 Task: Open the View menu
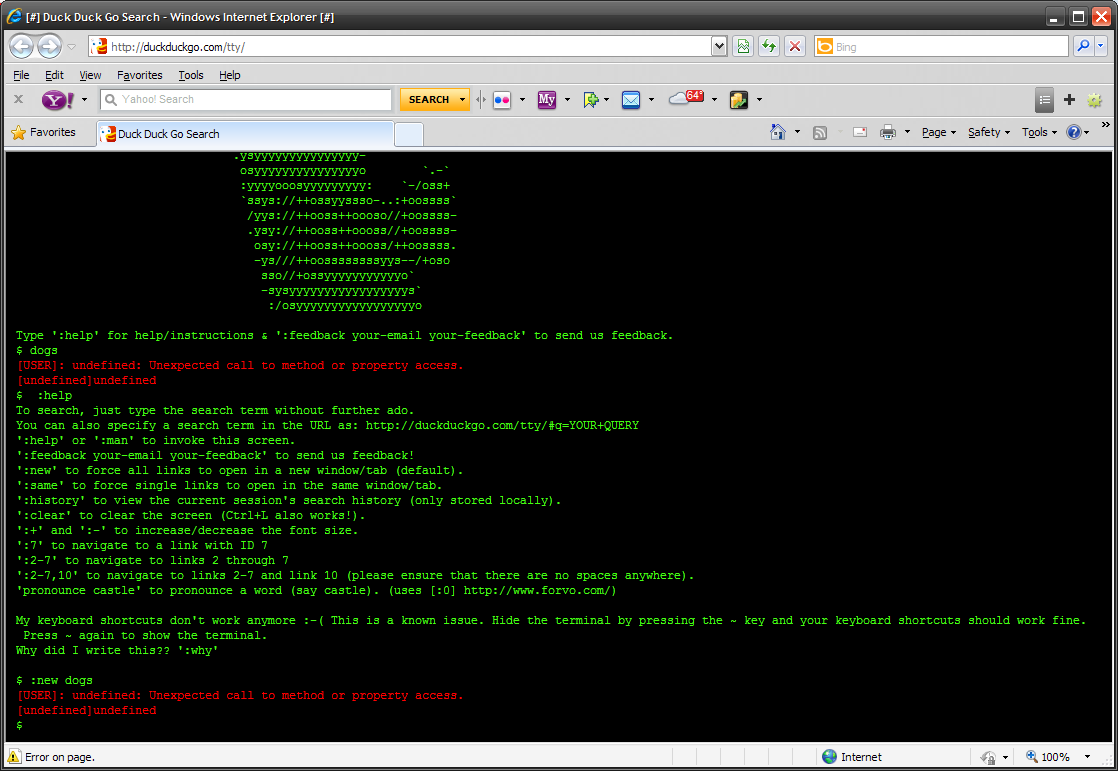[x=90, y=75]
